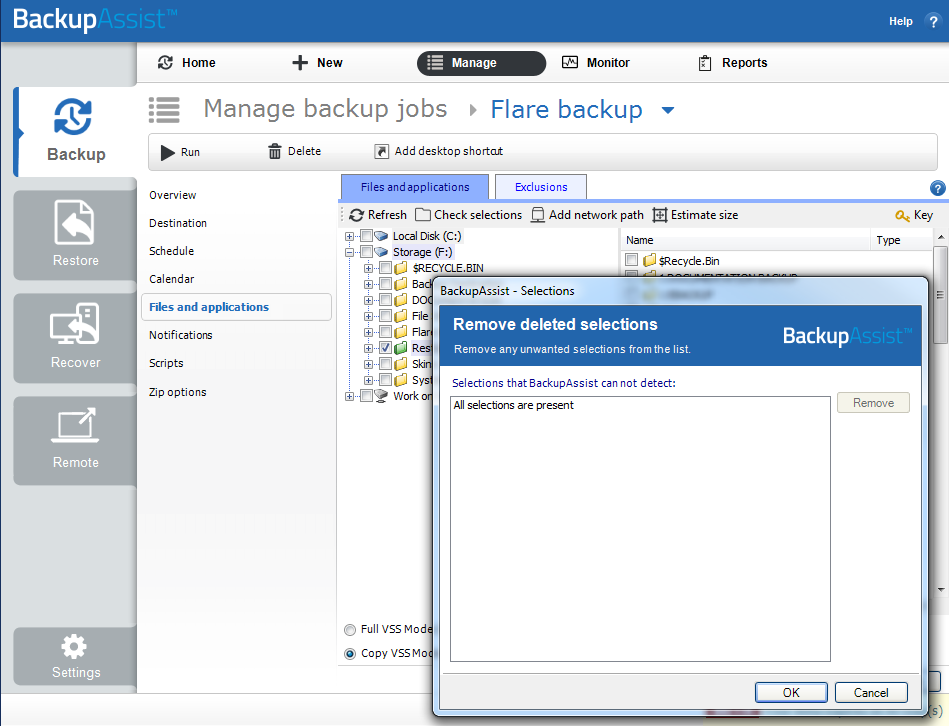Open the Overview page
949x726 pixels.
[172, 195]
